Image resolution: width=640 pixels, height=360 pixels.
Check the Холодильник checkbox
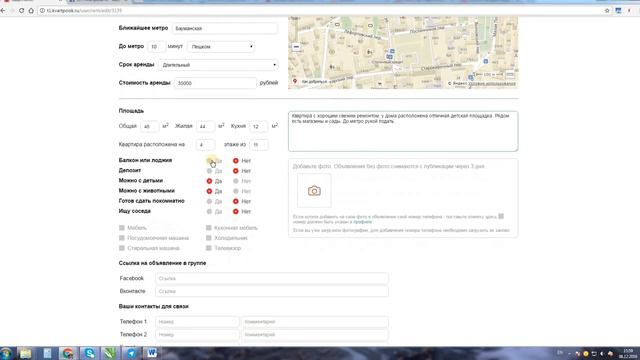pos(209,238)
